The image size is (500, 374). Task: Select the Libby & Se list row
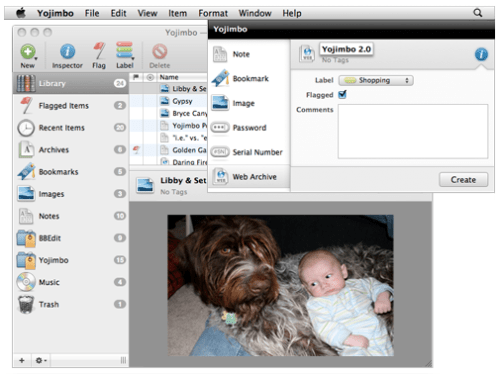coord(169,89)
